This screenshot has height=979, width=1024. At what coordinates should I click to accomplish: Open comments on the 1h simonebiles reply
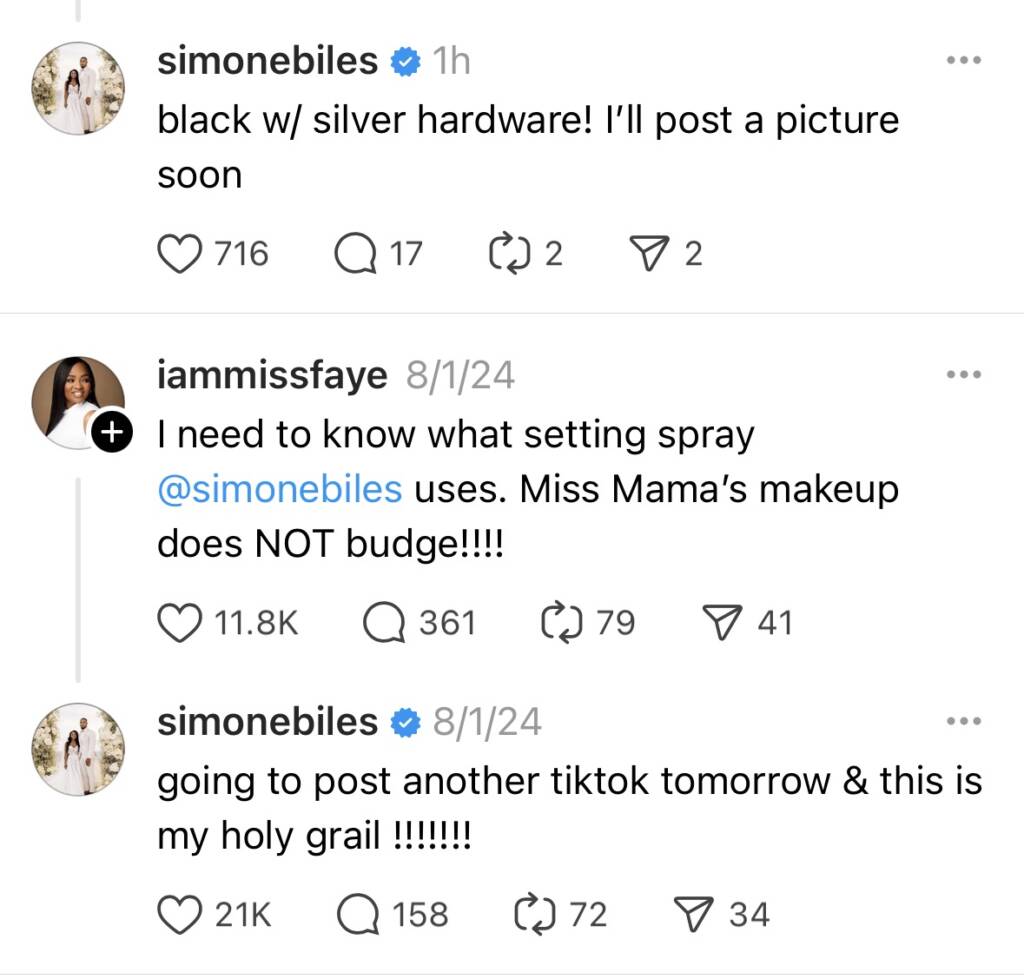(x=352, y=254)
